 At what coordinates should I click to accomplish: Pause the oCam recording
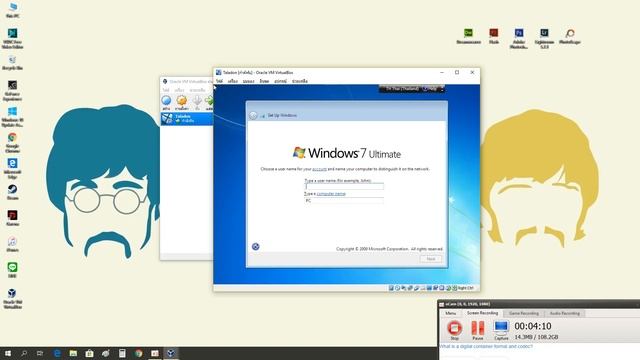point(478,330)
